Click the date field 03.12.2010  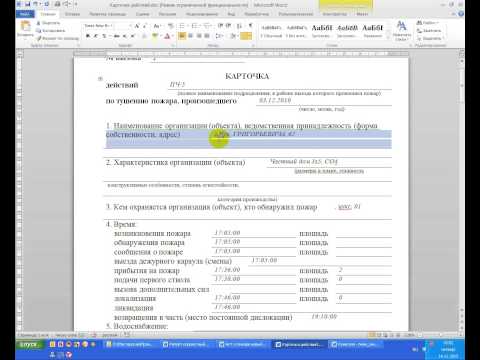[275, 100]
